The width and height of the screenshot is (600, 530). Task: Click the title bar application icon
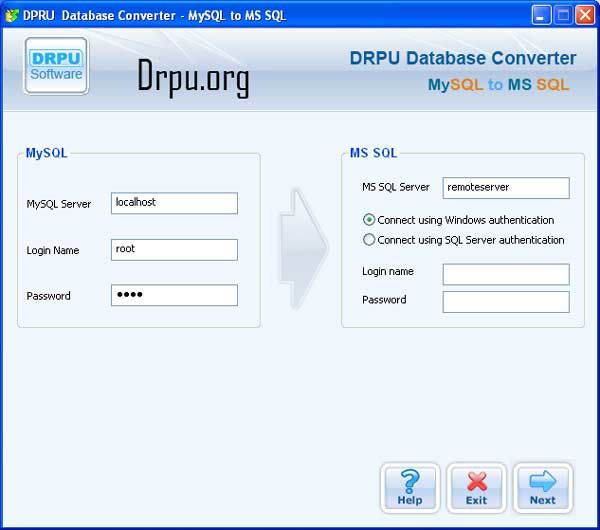[x=12, y=14]
